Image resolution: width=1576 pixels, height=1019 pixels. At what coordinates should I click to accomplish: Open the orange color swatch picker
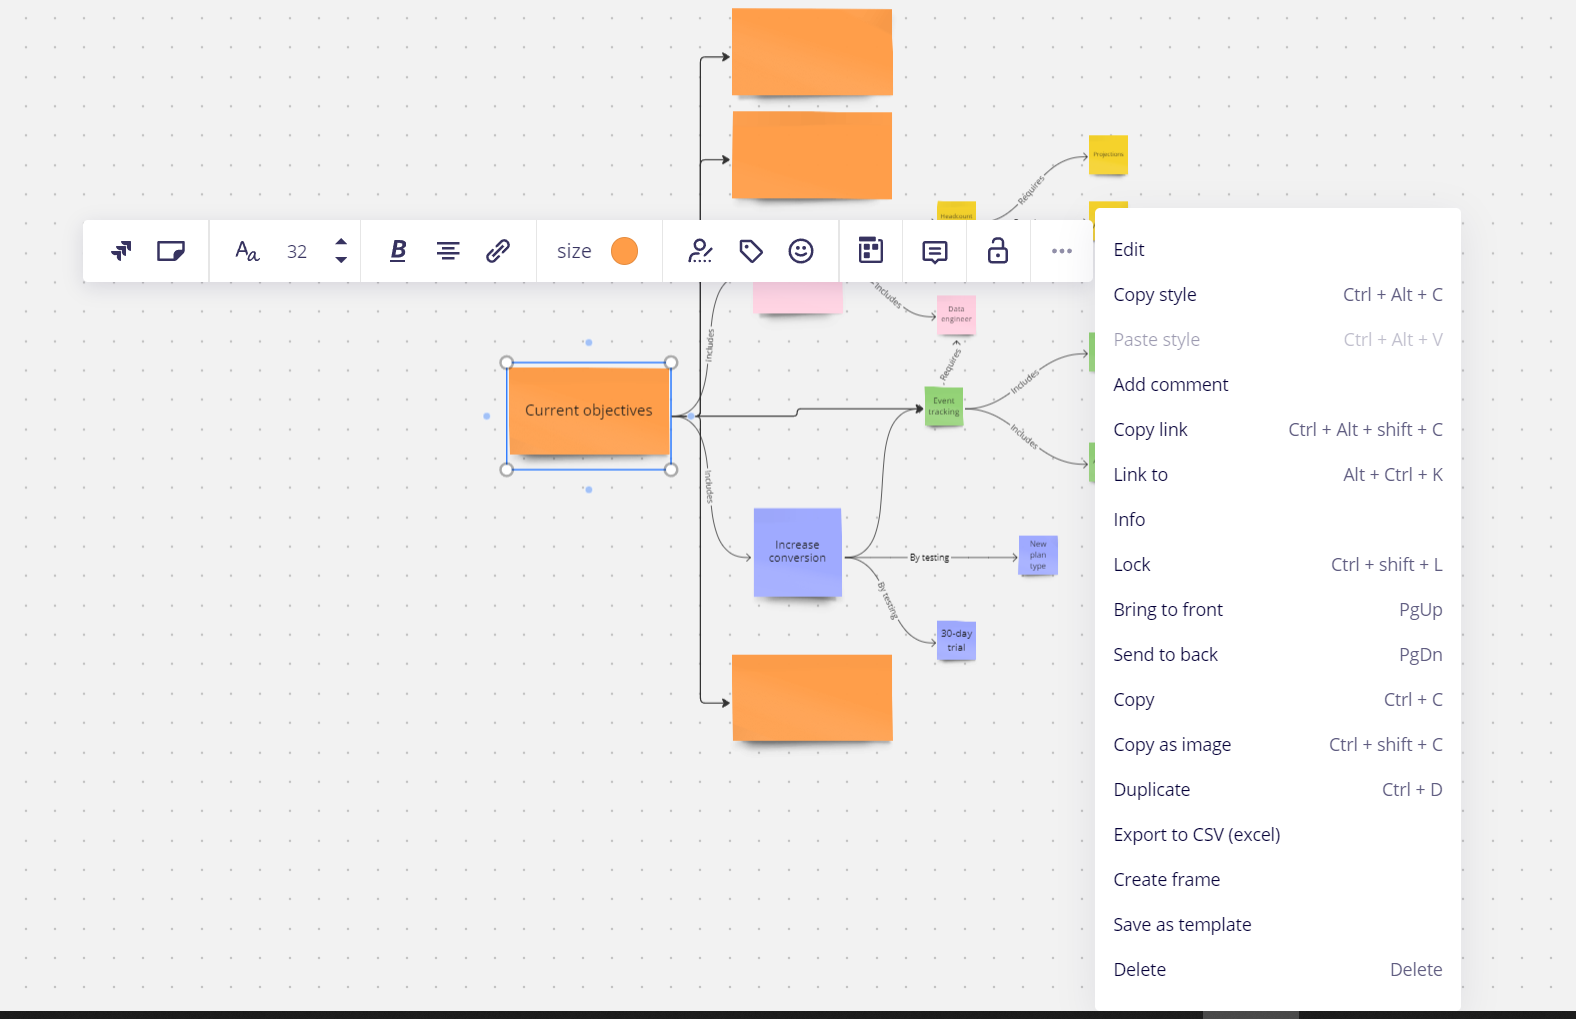point(624,251)
